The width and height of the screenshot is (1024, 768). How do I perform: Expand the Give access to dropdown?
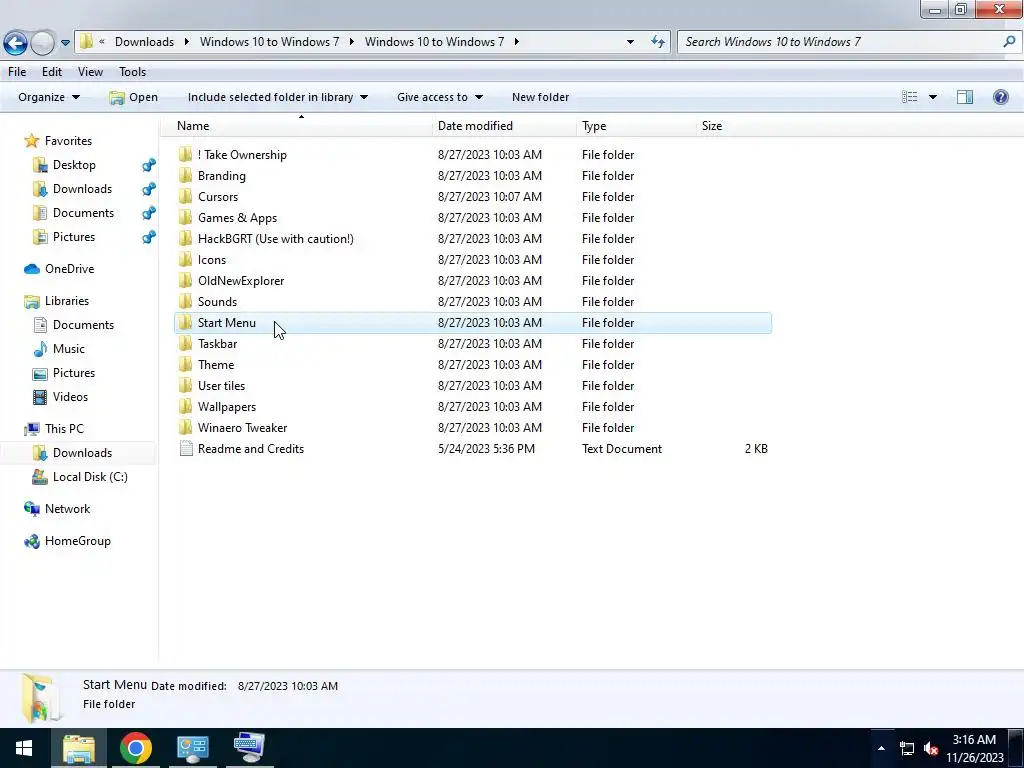(440, 97)
